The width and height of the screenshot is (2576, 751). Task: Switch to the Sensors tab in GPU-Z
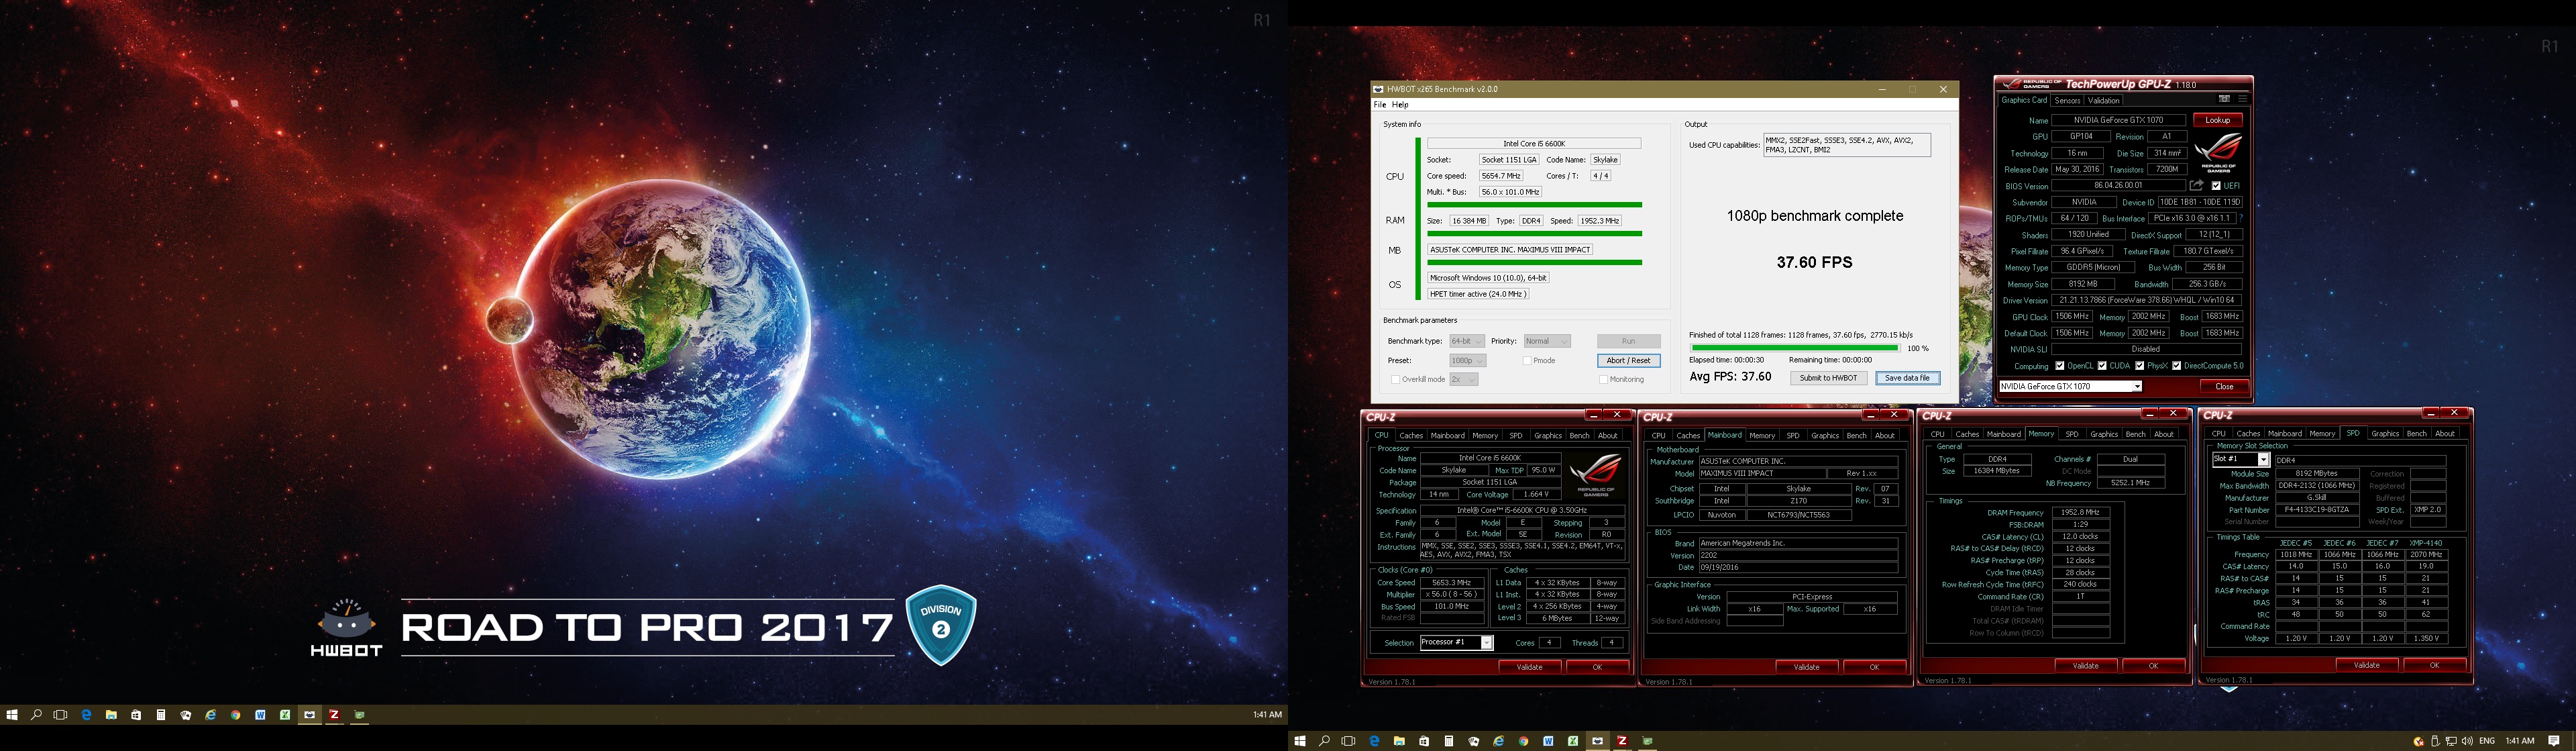(x=2067, y=100)
